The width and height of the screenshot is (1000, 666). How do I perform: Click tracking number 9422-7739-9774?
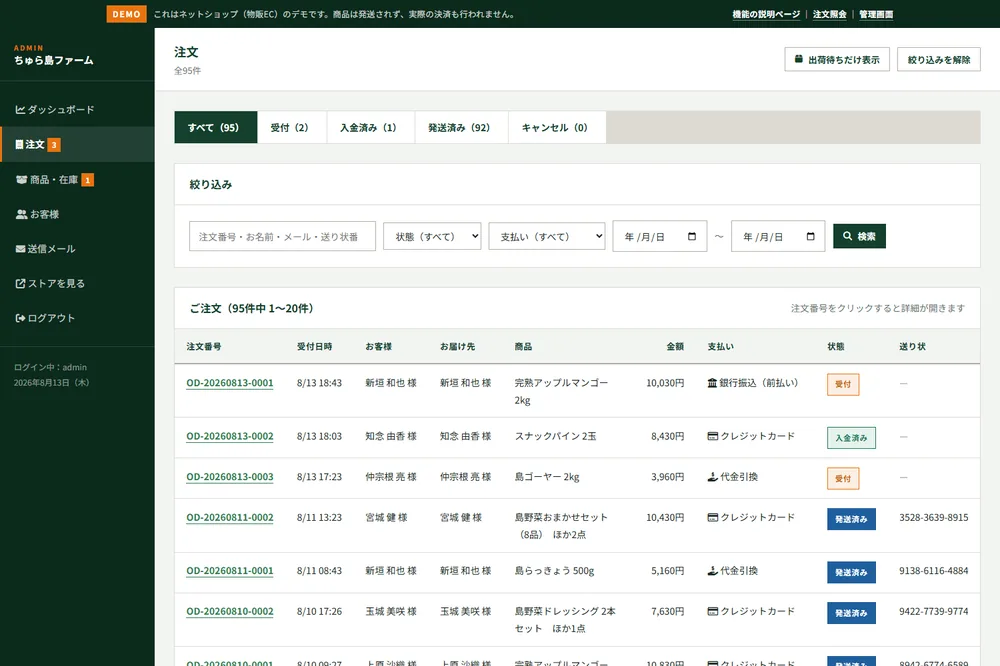[x=934, y=611]
